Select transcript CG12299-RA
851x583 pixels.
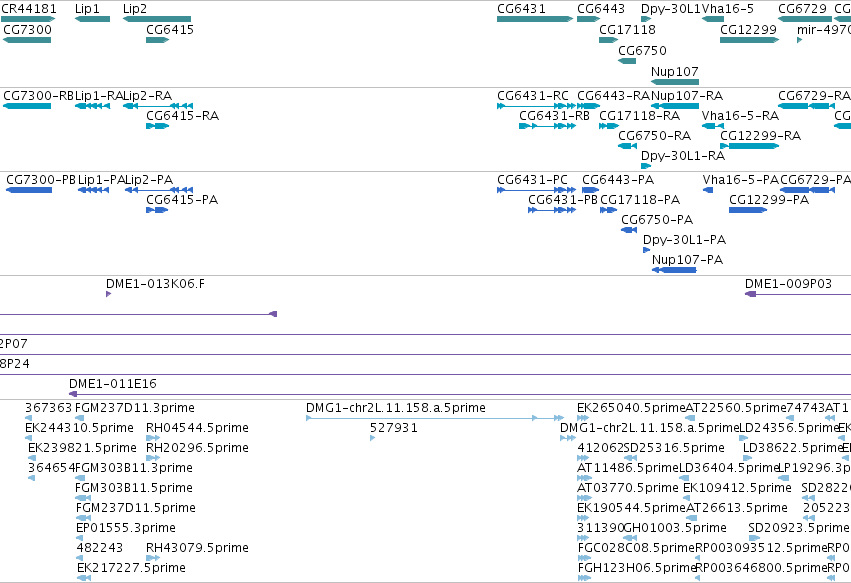(760, 136)
